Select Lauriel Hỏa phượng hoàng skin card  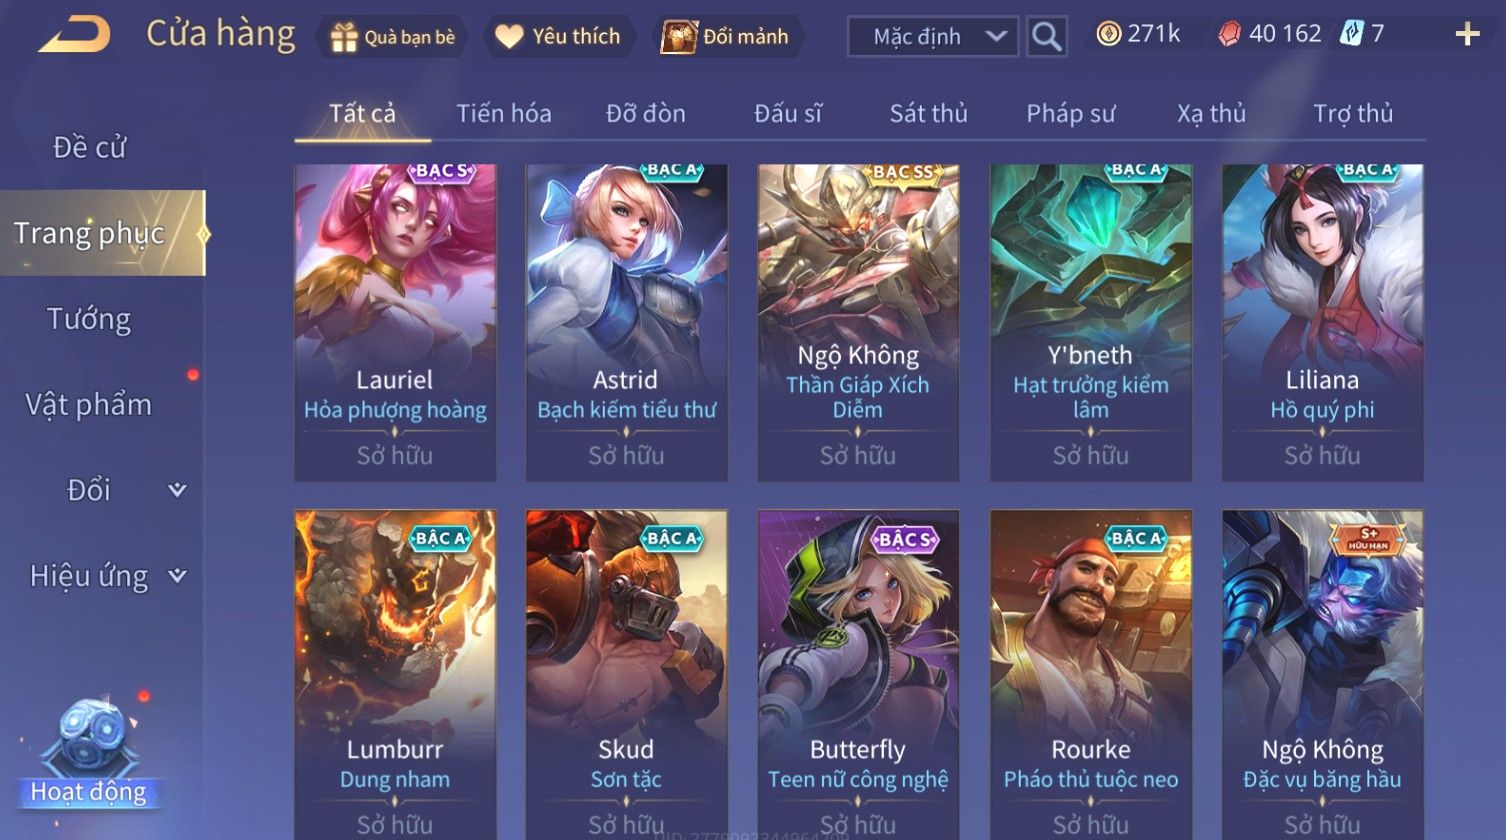pos(395,322)
